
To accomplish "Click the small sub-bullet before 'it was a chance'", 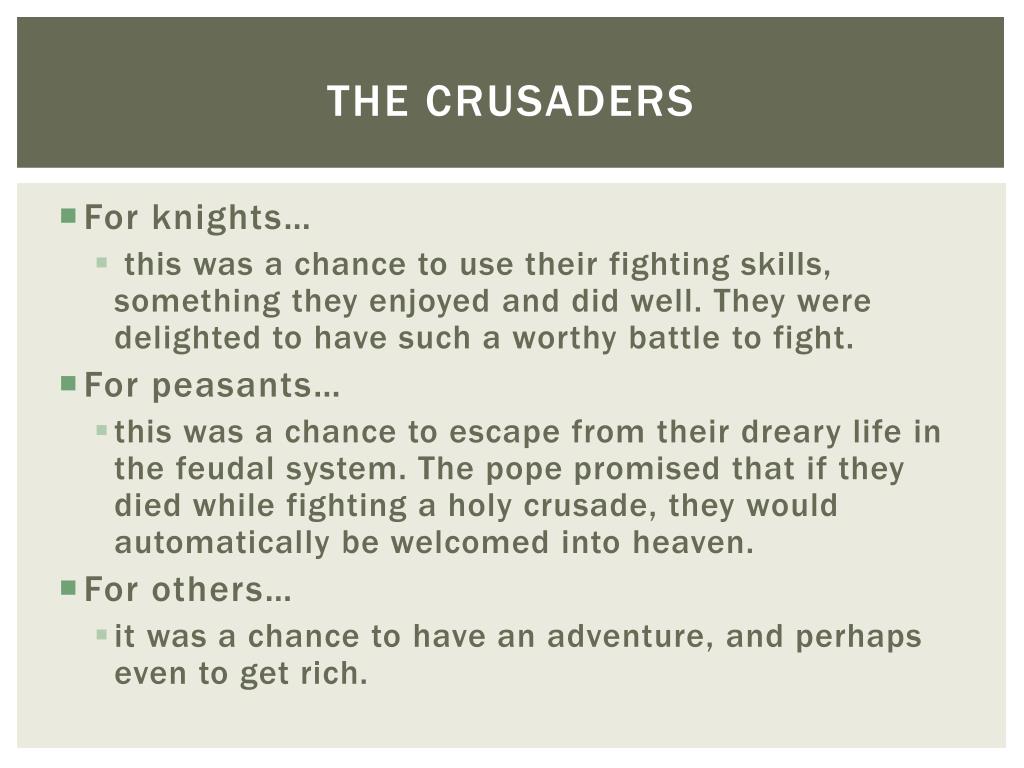I will tap(101, 634).
